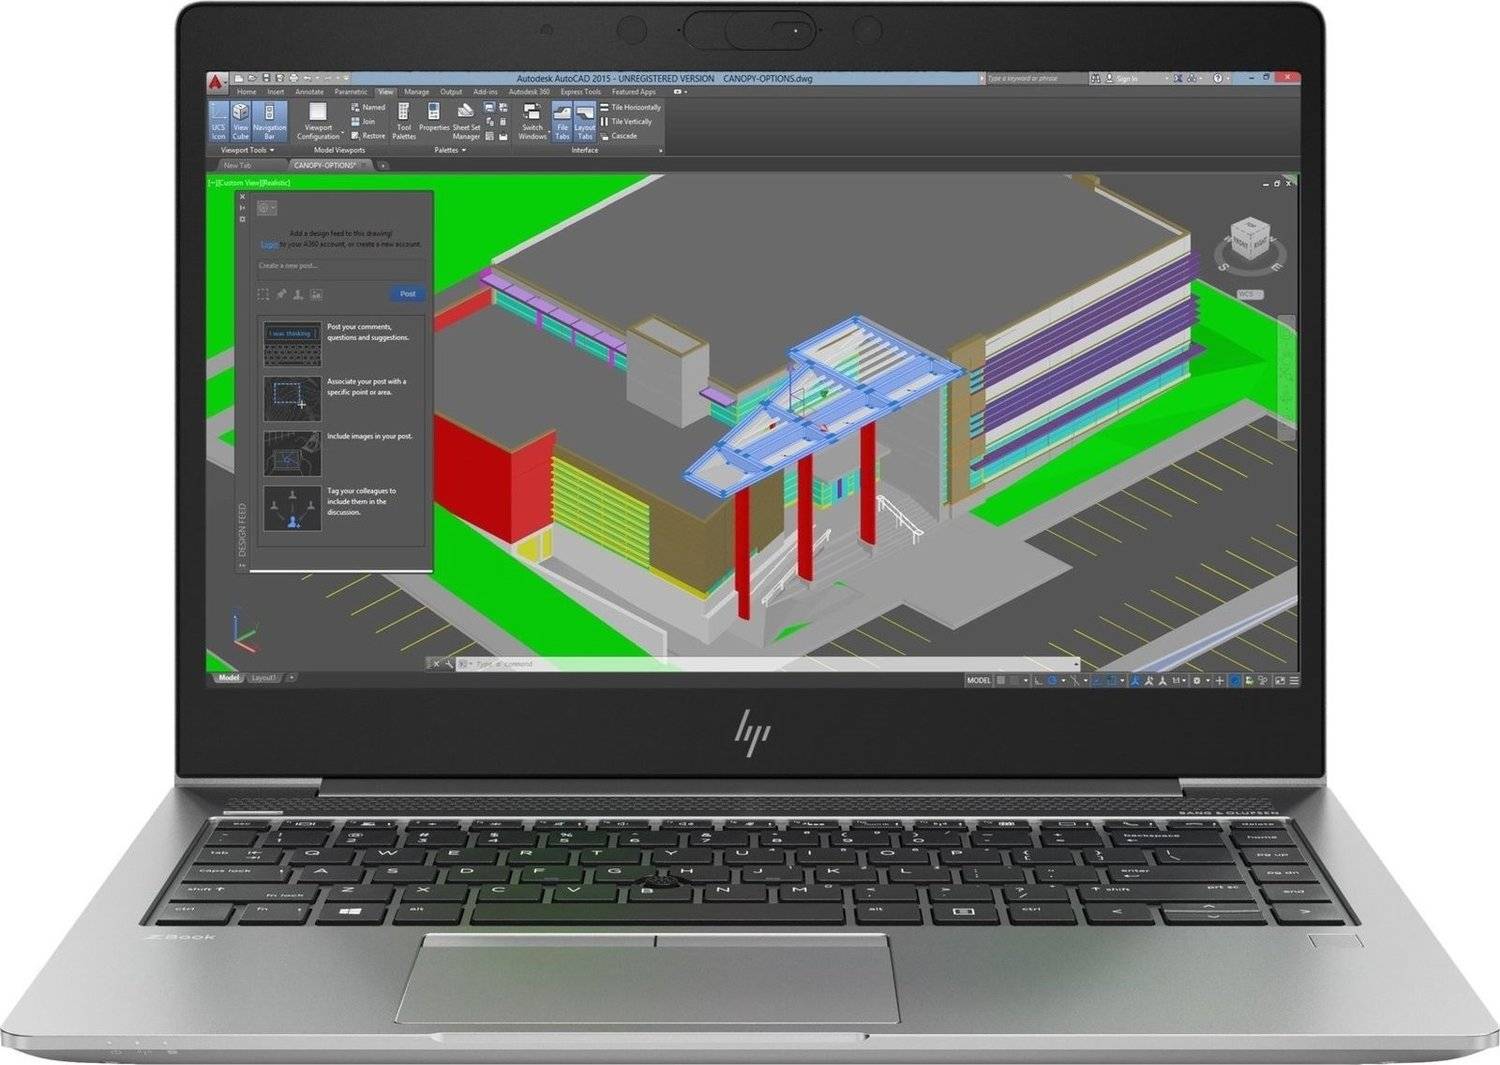Switch to the Parametric ribbon tab
The width and height of the screenshot is (1500, 1065).
pos(351,92)
